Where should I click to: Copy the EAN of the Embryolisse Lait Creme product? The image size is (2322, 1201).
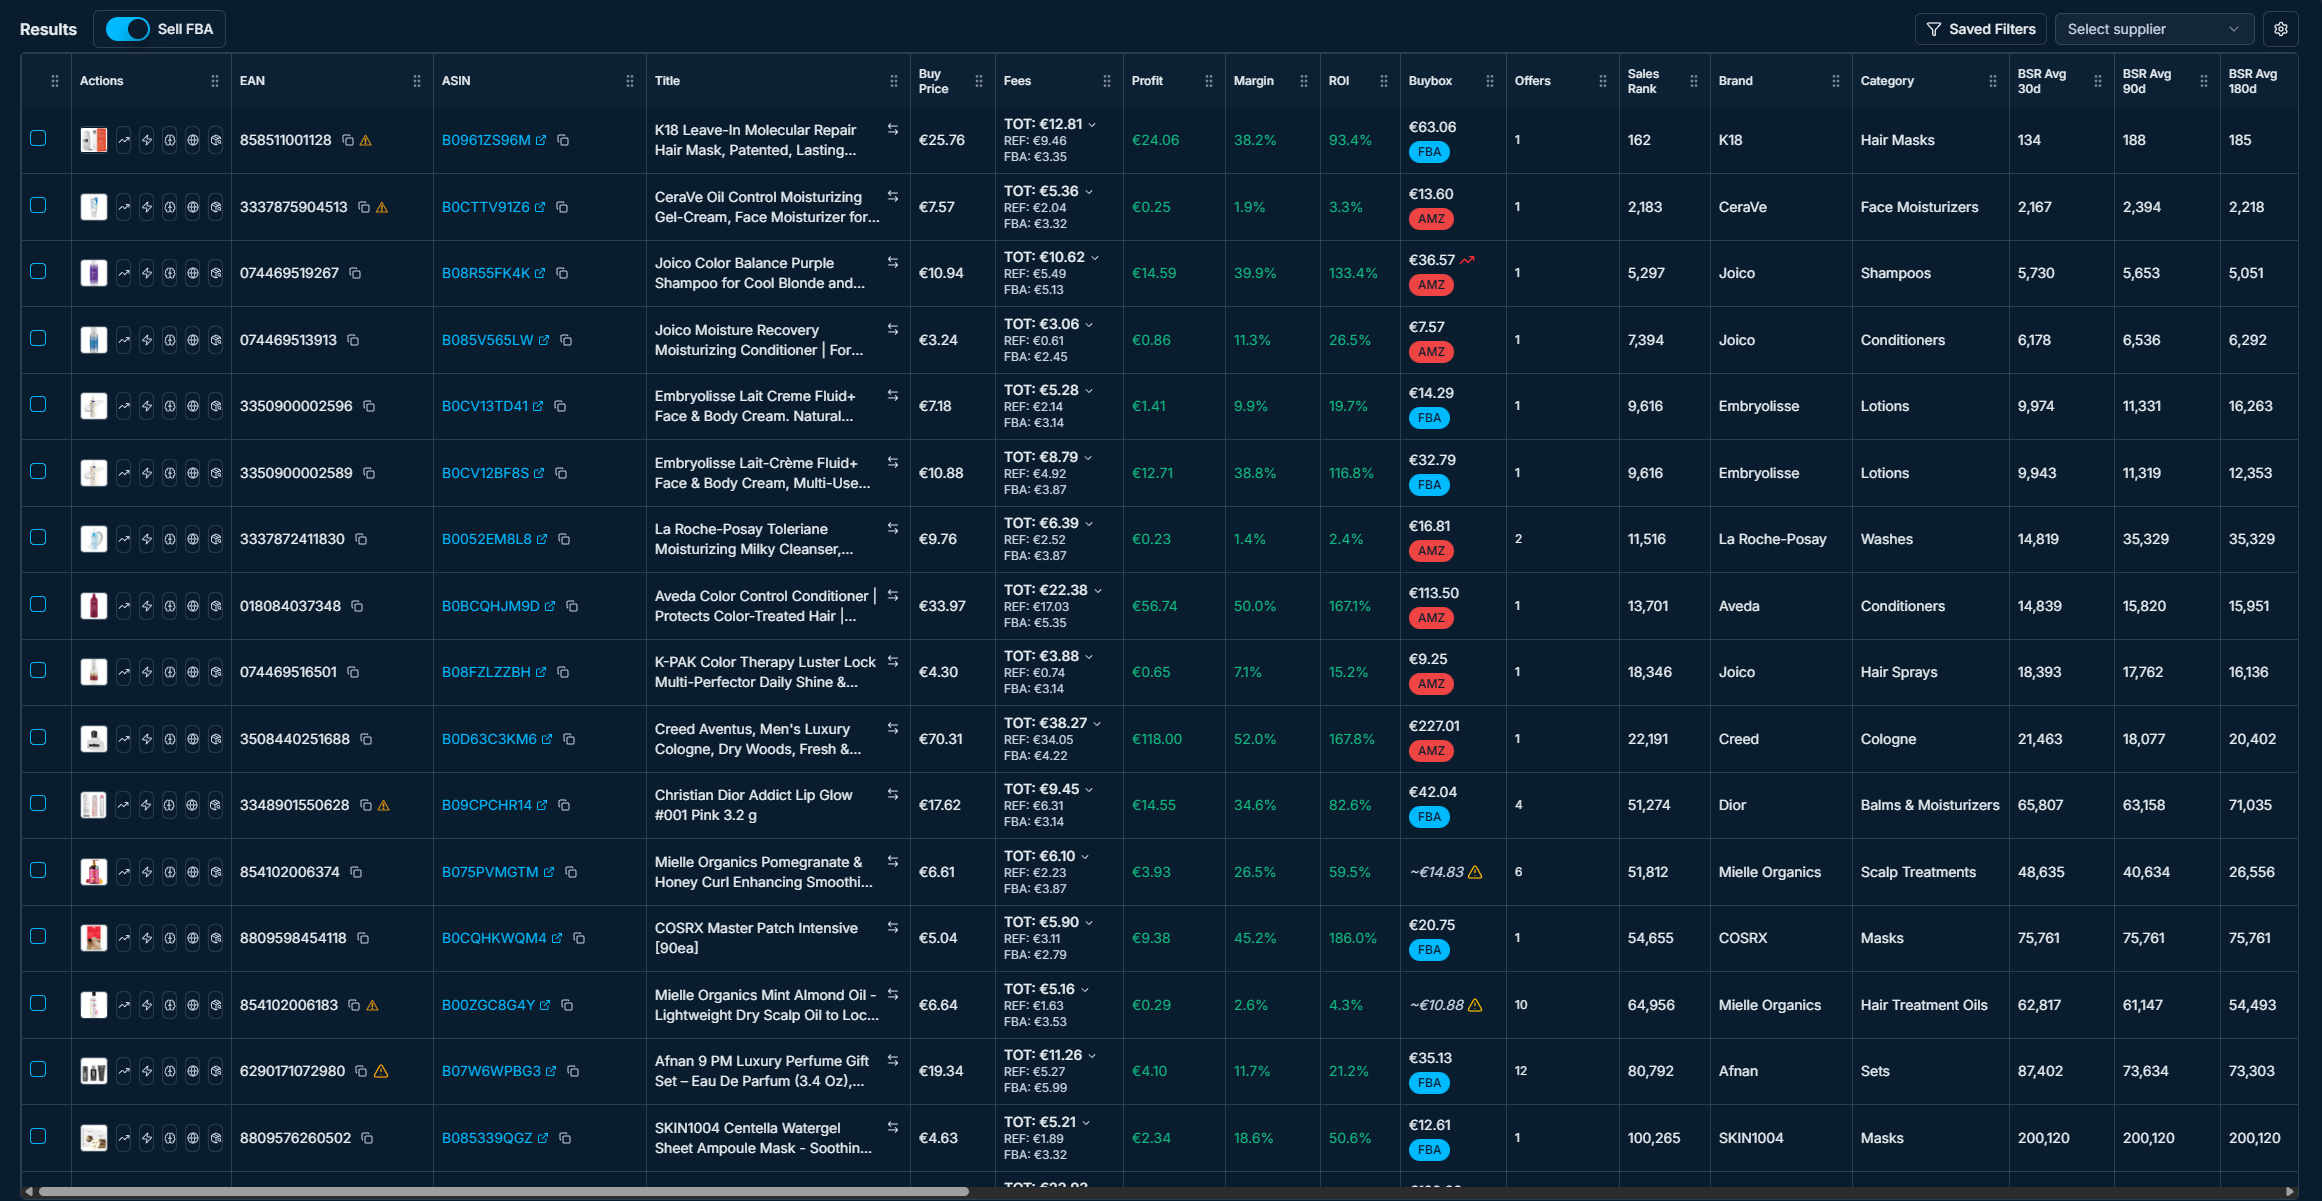pos(369,407)
